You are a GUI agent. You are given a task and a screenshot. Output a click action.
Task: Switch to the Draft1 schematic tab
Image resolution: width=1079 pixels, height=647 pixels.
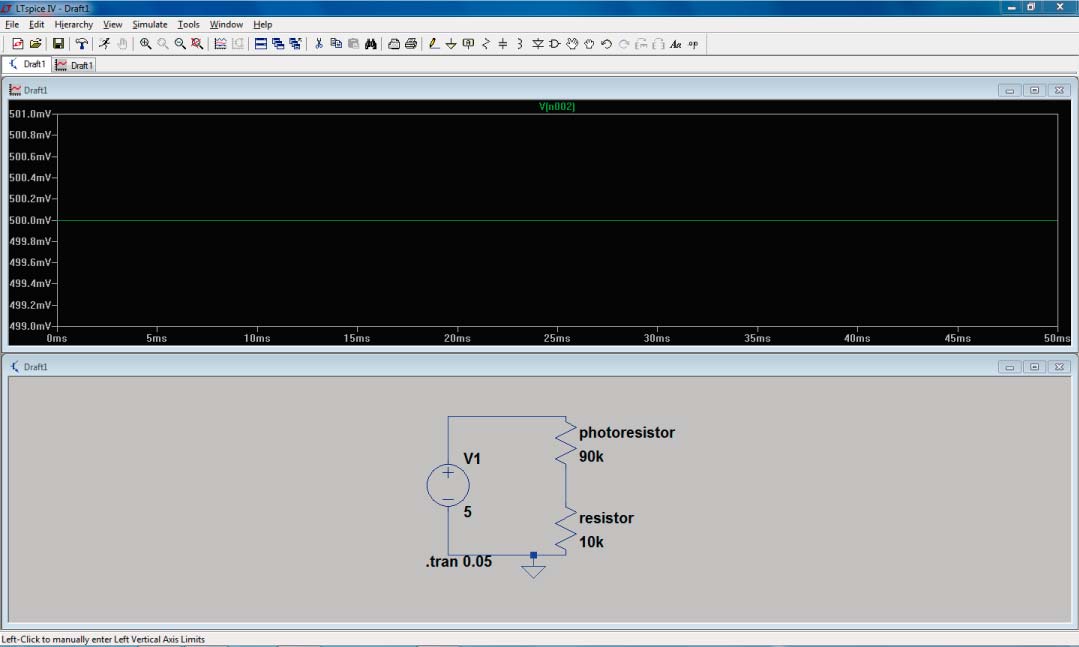(x=27, y=65)
